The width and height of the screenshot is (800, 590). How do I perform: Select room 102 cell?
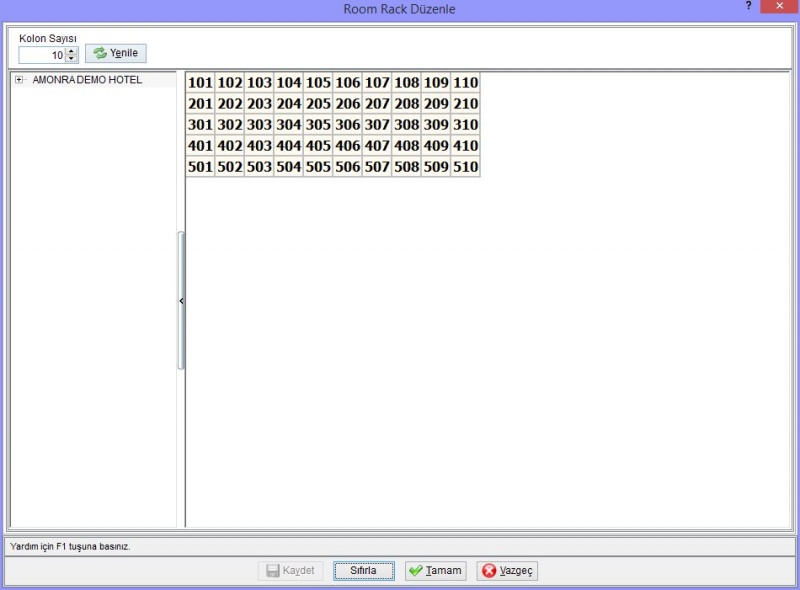[230, 83]
